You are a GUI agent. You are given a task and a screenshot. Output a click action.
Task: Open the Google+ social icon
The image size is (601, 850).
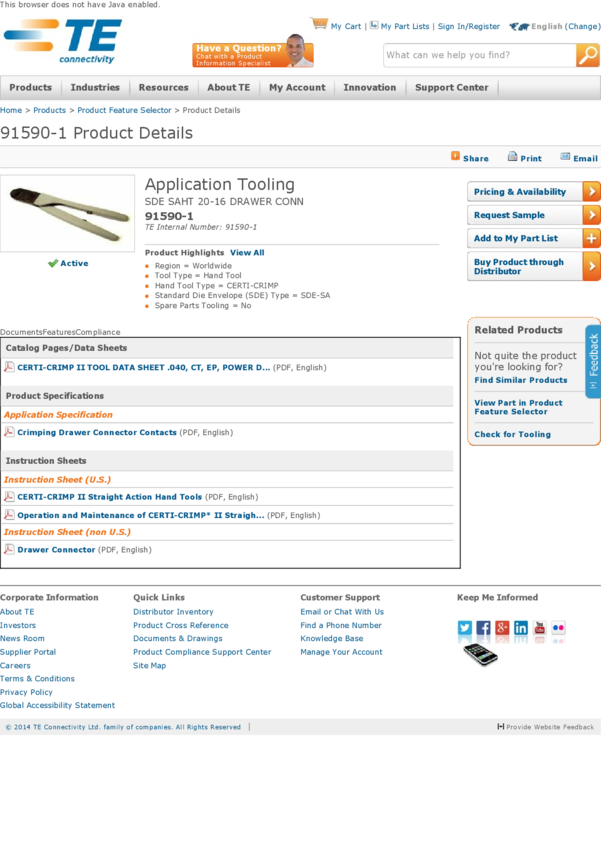(x=502, y=628)
